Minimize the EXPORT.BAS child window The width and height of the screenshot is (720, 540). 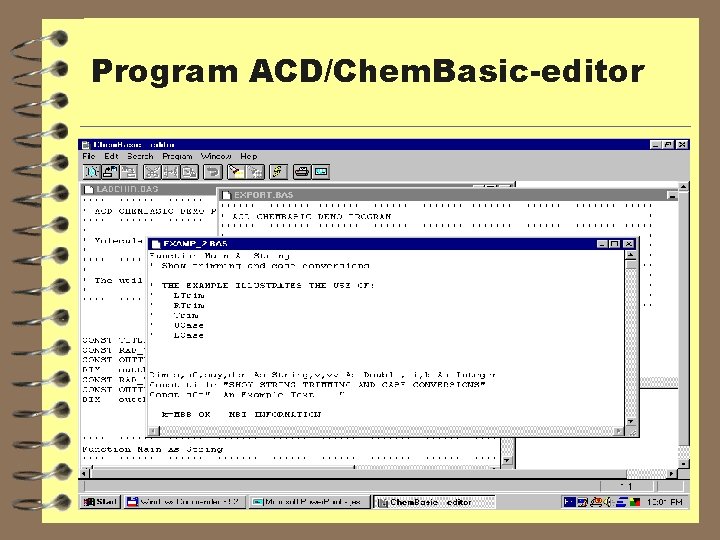(672, 196)
